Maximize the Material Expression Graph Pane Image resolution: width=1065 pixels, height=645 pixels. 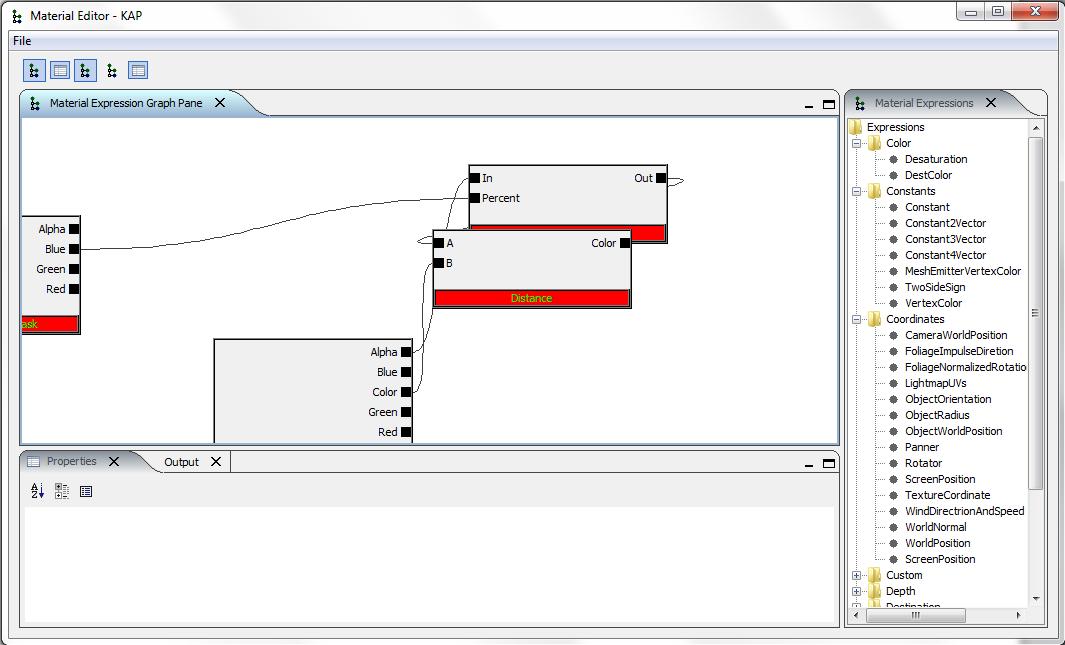coord(828,104)
